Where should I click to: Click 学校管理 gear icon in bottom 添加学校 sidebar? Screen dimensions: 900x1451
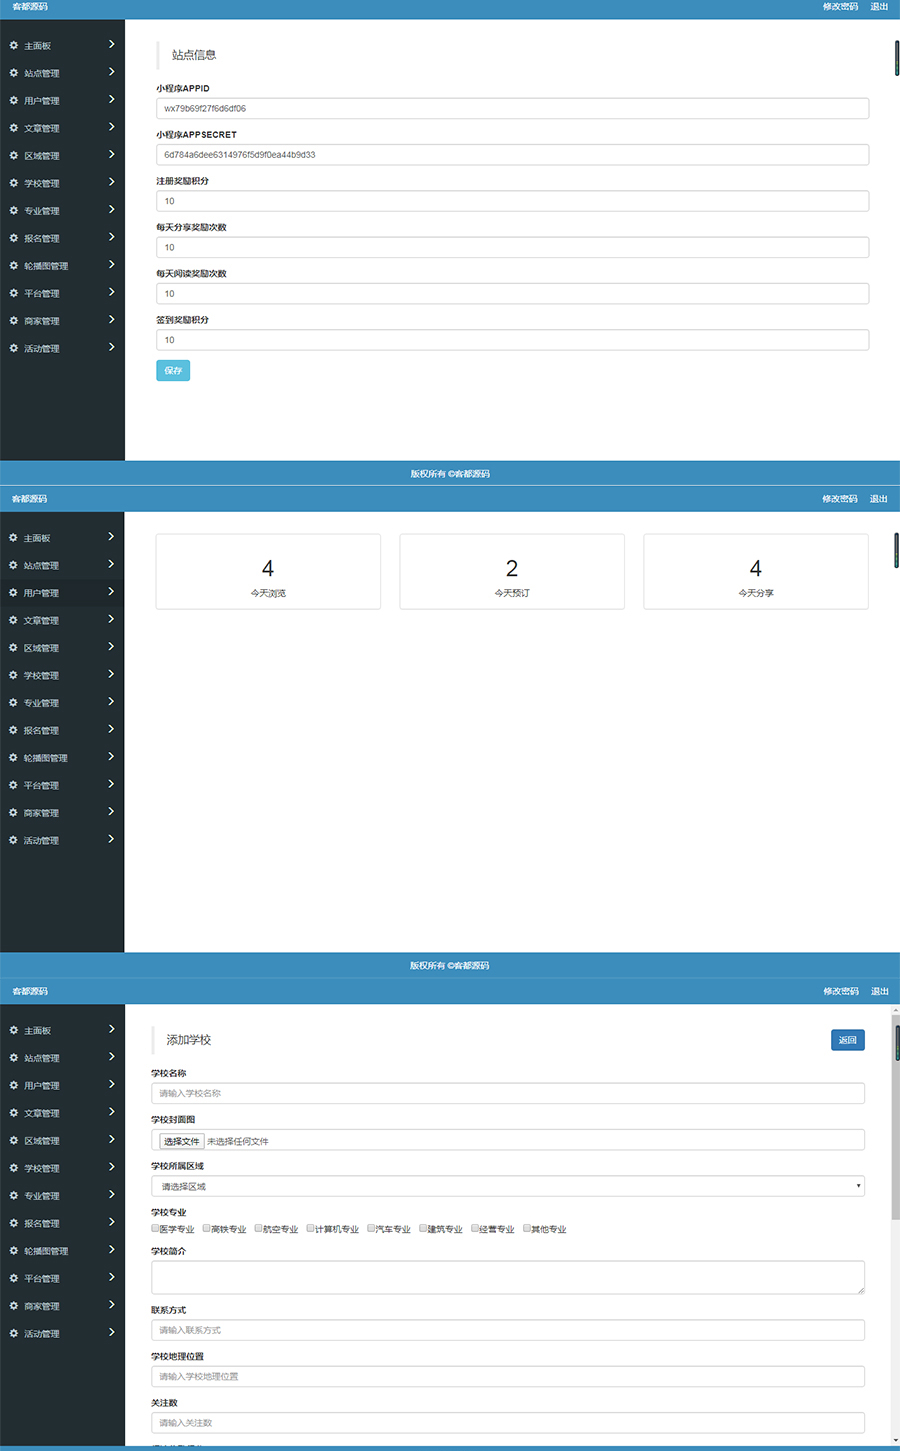[14, 1168]
